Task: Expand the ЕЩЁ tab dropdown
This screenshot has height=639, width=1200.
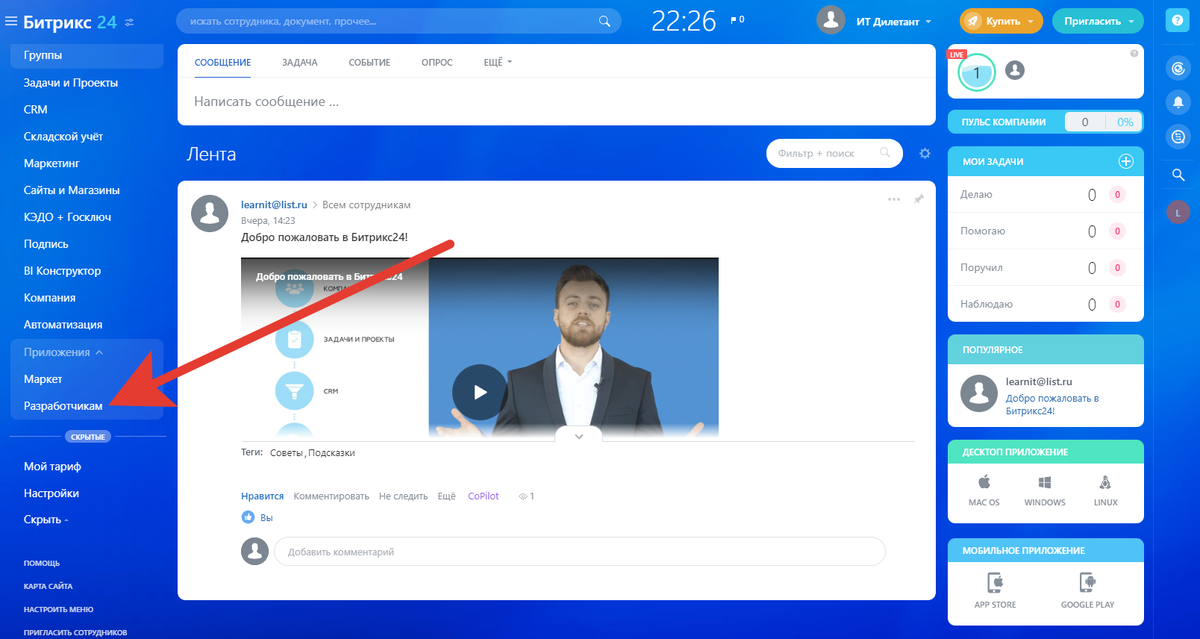Action: pos(497,63)
